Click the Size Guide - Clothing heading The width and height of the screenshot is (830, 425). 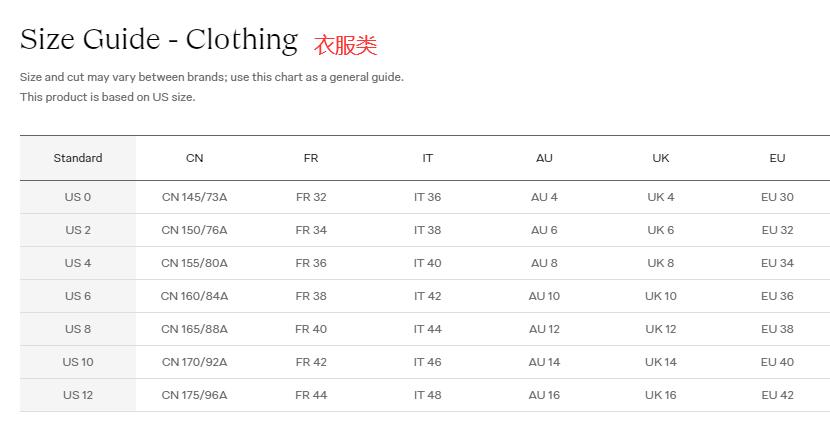pos(159,40)
